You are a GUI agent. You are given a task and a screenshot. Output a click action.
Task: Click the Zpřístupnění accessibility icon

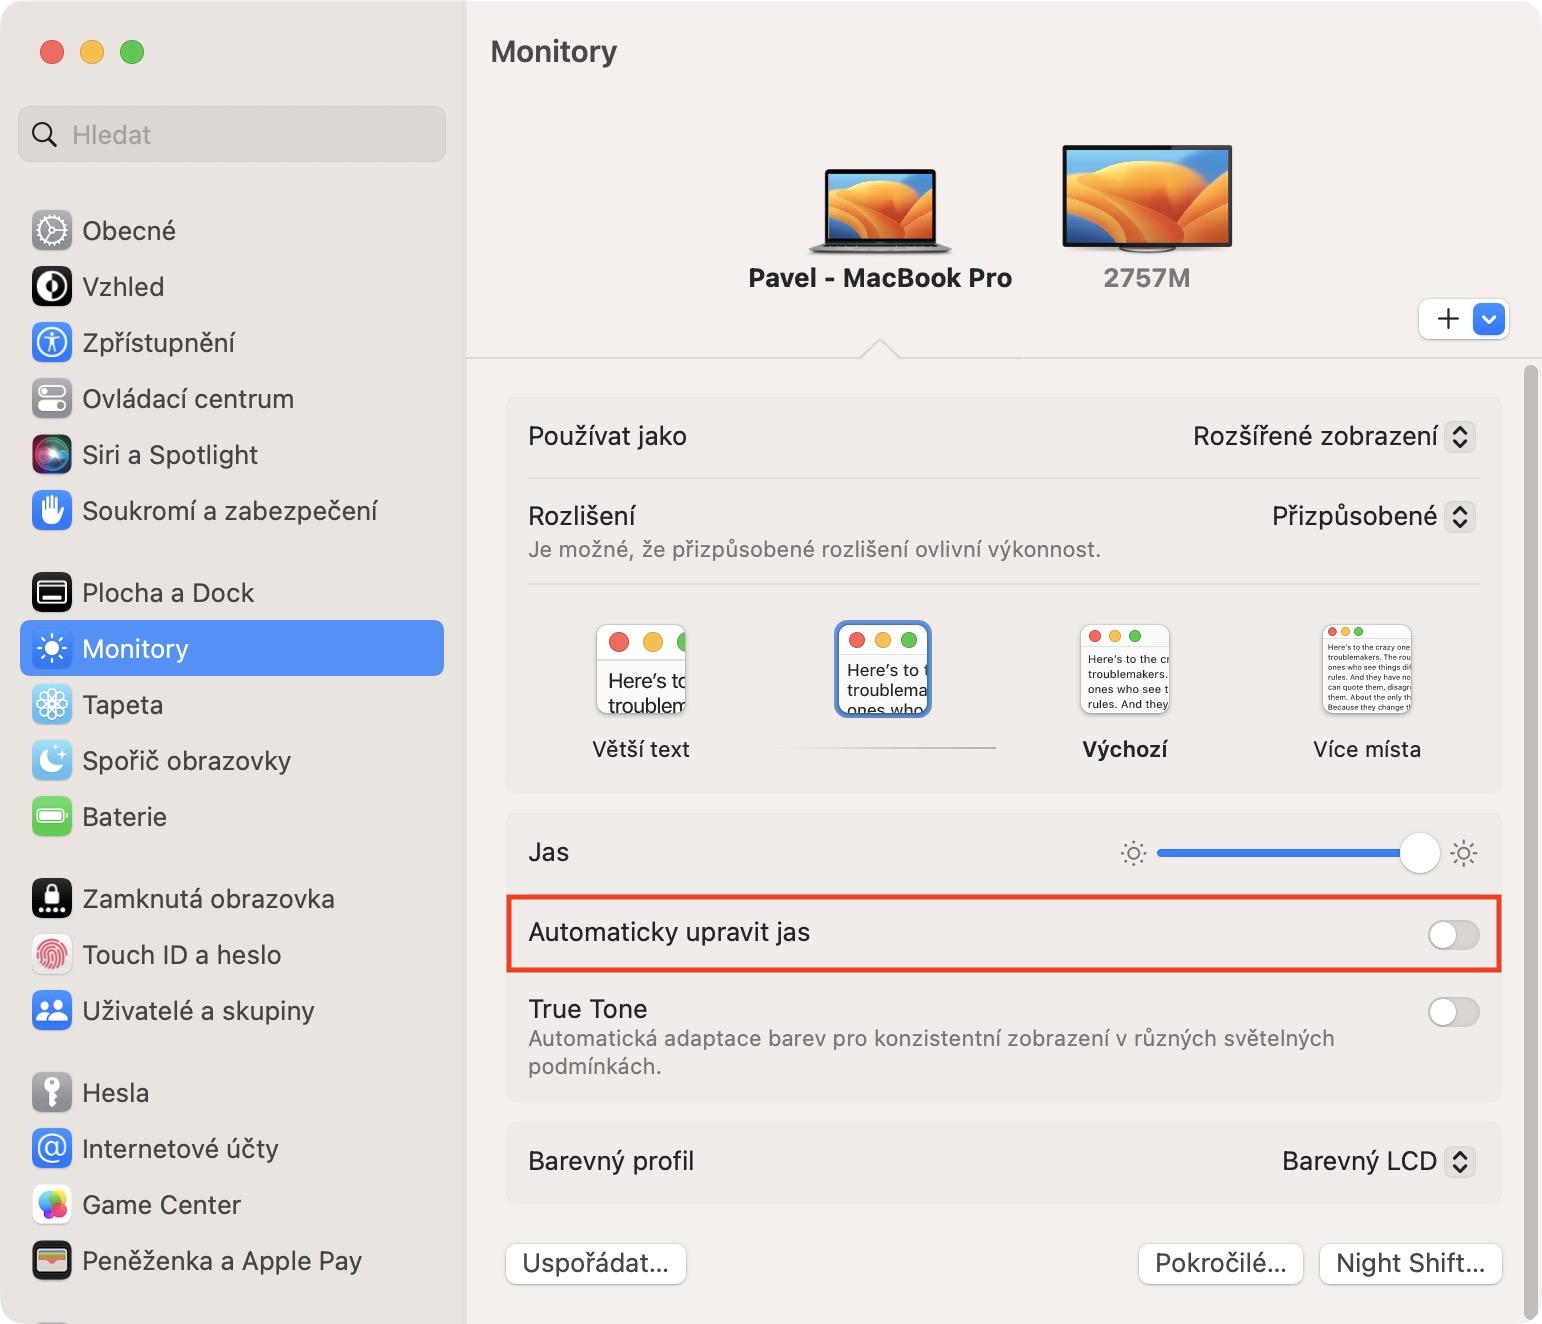(x=52, y=343)
